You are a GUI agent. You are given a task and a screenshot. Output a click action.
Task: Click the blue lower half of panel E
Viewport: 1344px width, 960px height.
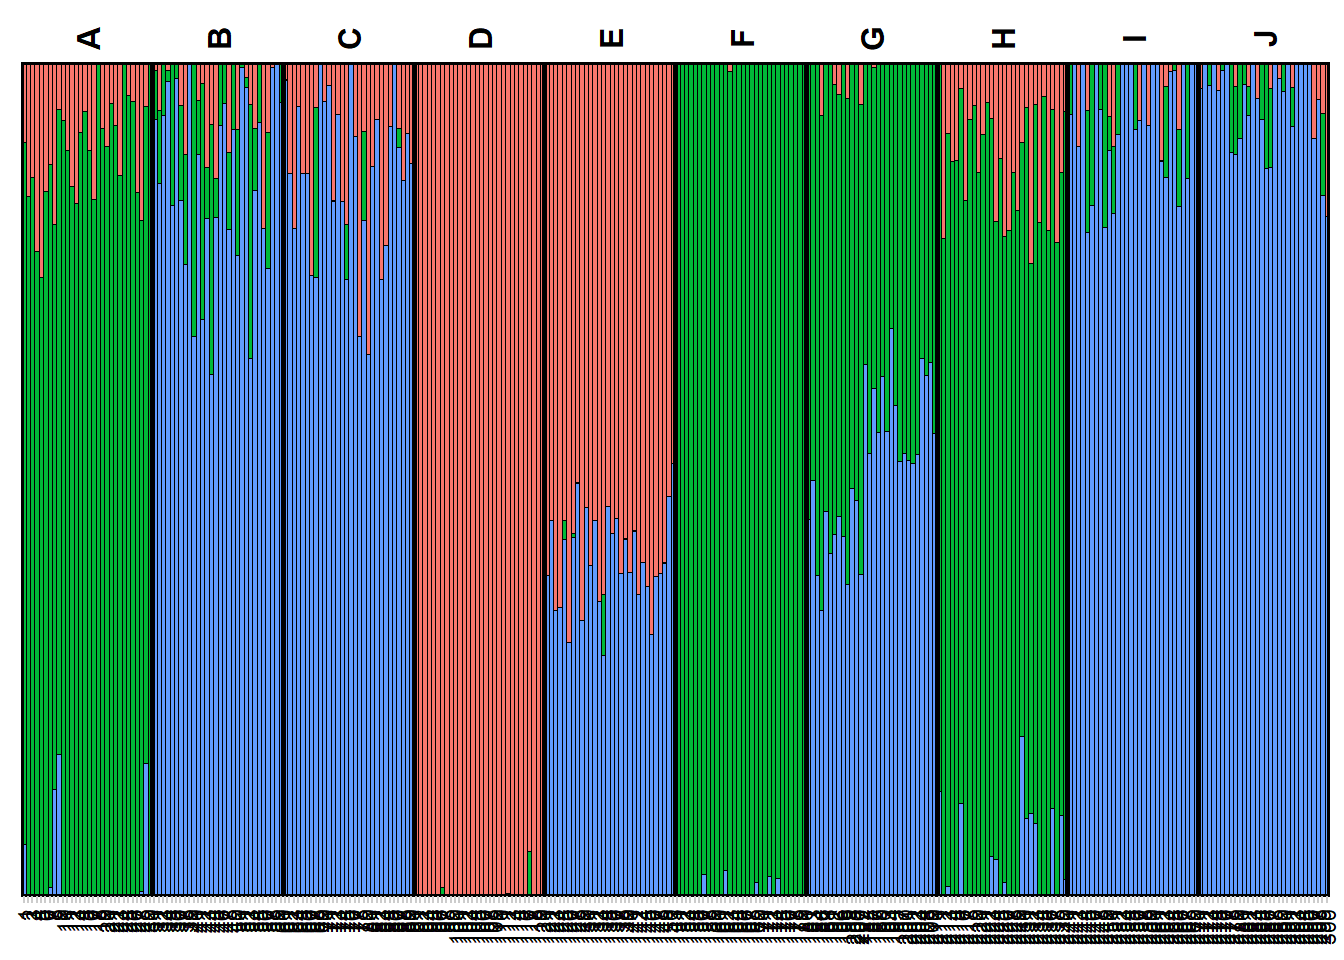(x=610, y=760)
